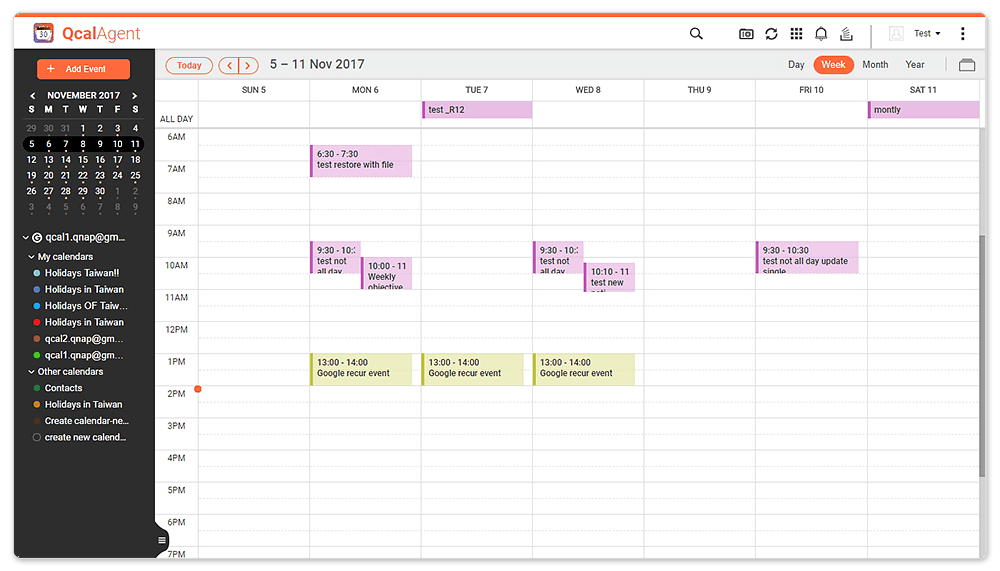
Task: Show next month in mini calendar
Action: tap(135, 96)
